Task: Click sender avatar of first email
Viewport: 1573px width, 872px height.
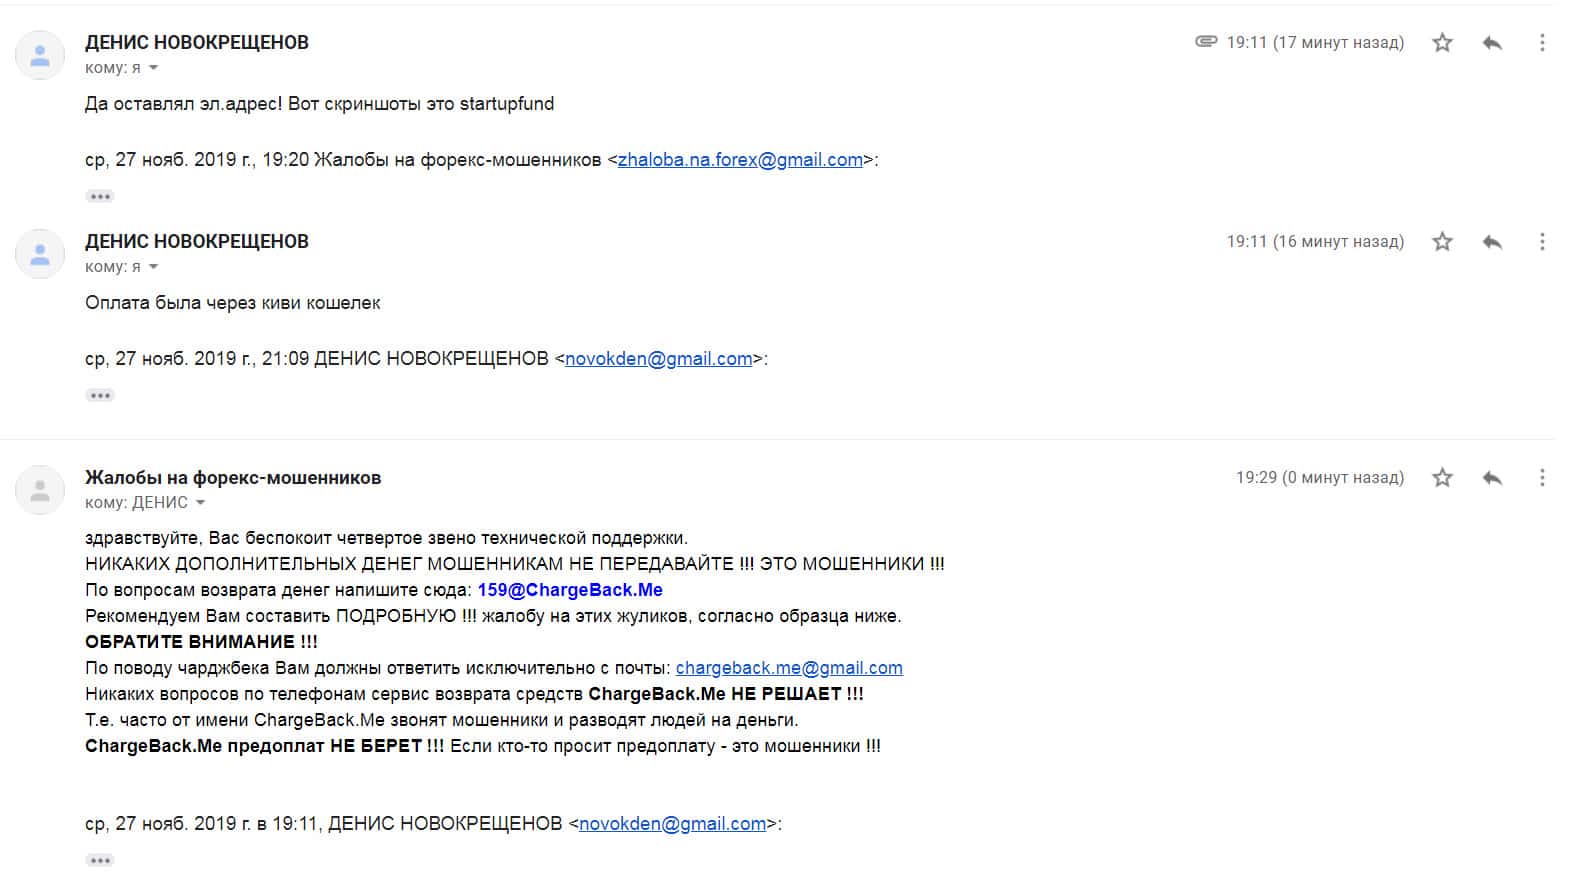Action: click(40, 55)
